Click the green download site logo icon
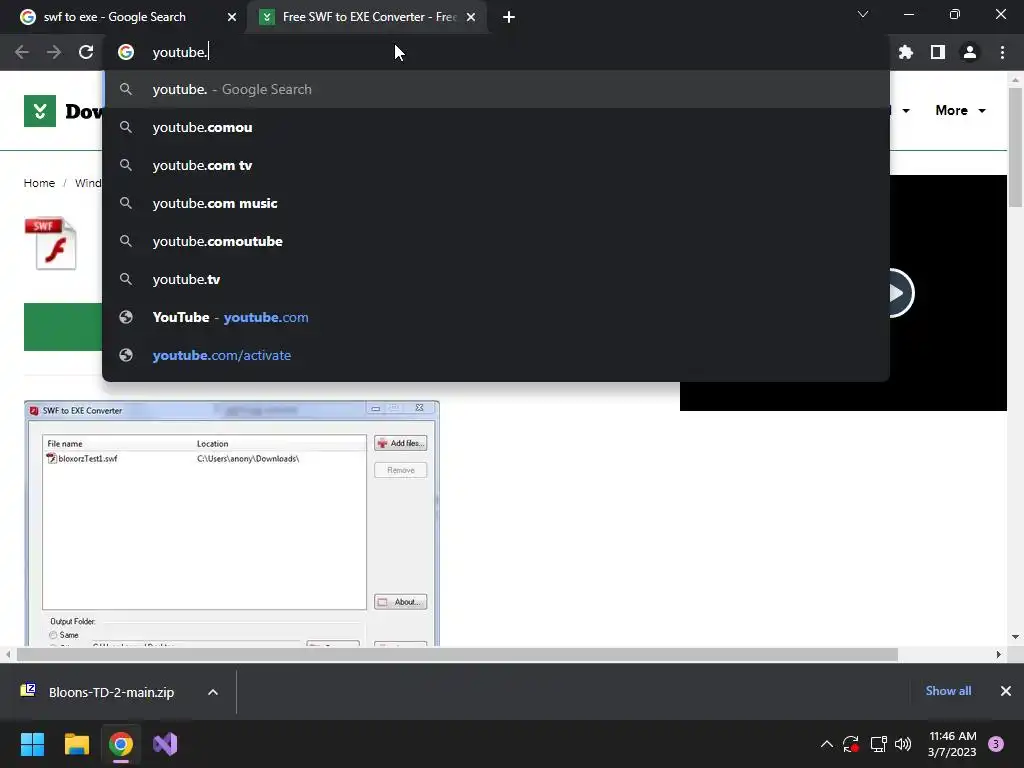Image resolution: width=1024 pixels, height=768 pixels. 40,111
